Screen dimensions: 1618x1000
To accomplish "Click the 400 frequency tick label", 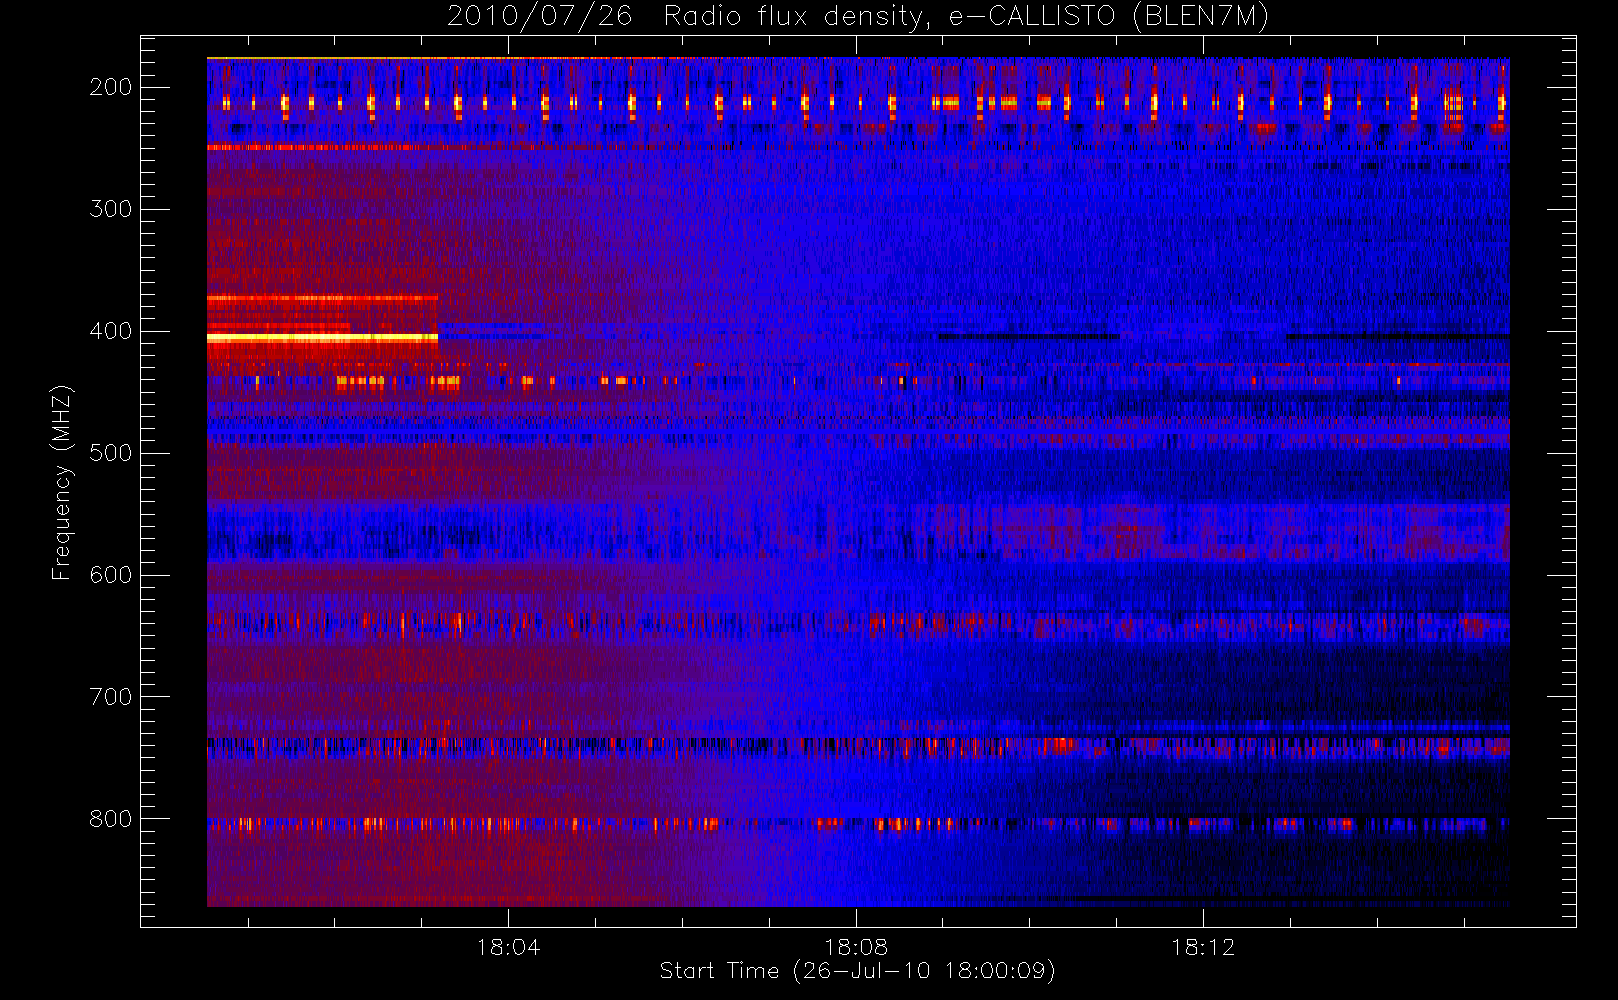I will click(111, 331).
